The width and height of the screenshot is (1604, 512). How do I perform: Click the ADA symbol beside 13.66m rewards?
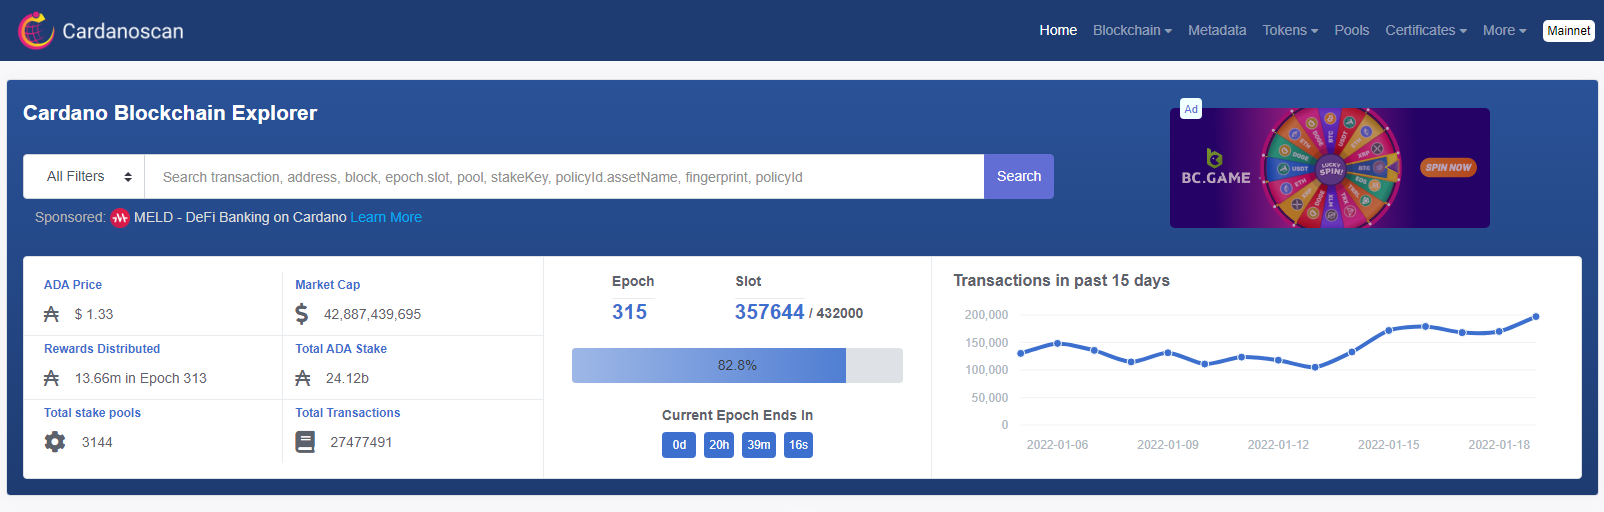tap(52, 378)
